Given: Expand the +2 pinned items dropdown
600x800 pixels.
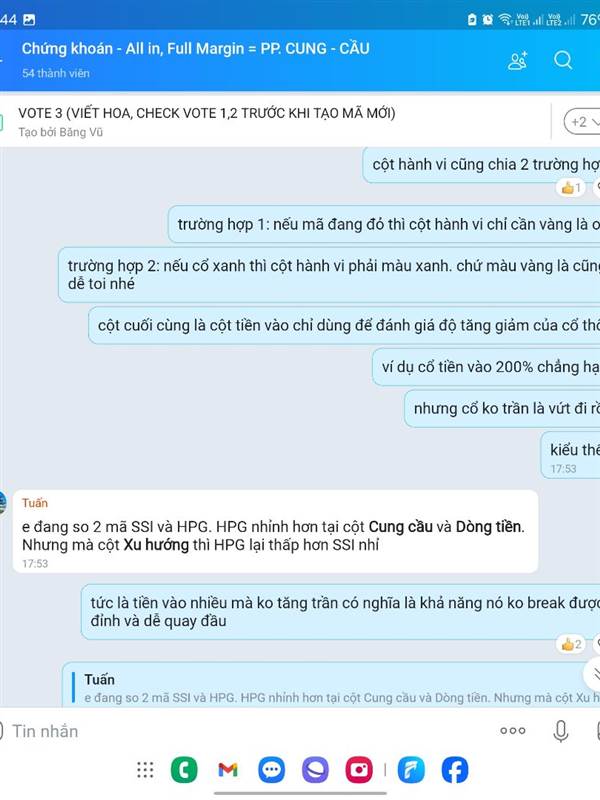Looking at the screenshot, I should click(x=583, y=122).
